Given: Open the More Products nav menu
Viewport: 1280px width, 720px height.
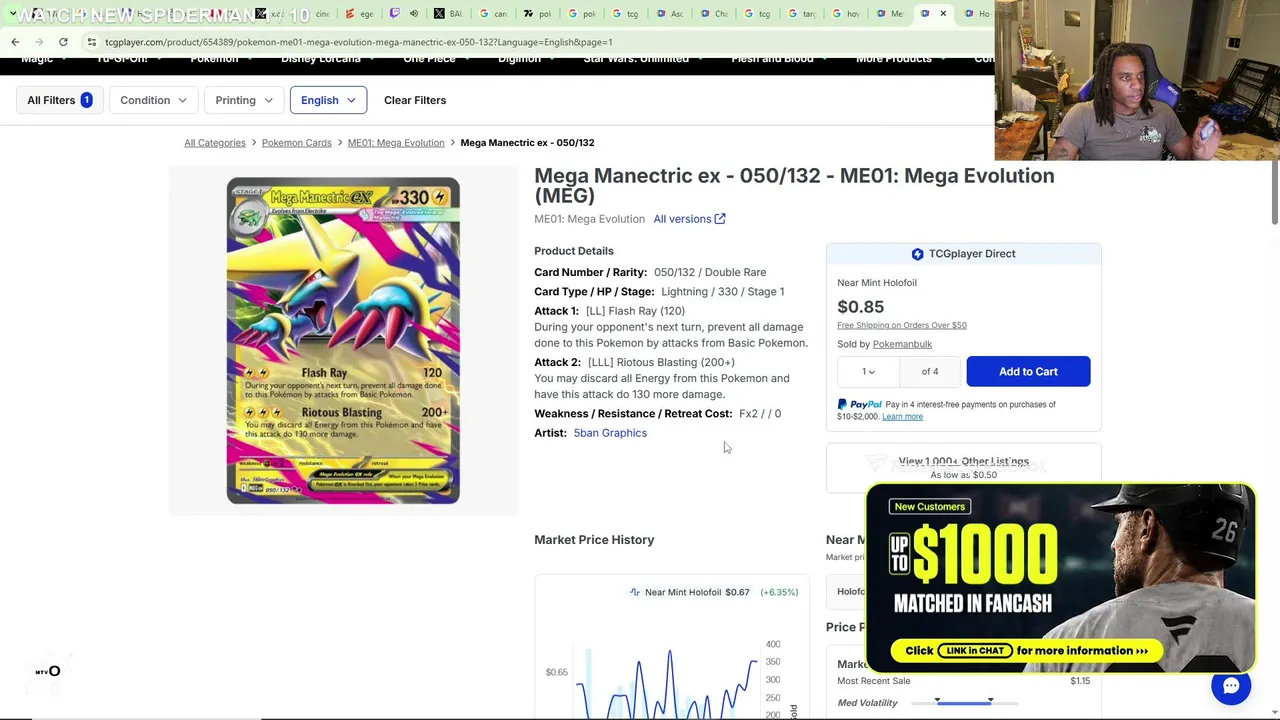Looking at the screenshot, I should (899, 59).
